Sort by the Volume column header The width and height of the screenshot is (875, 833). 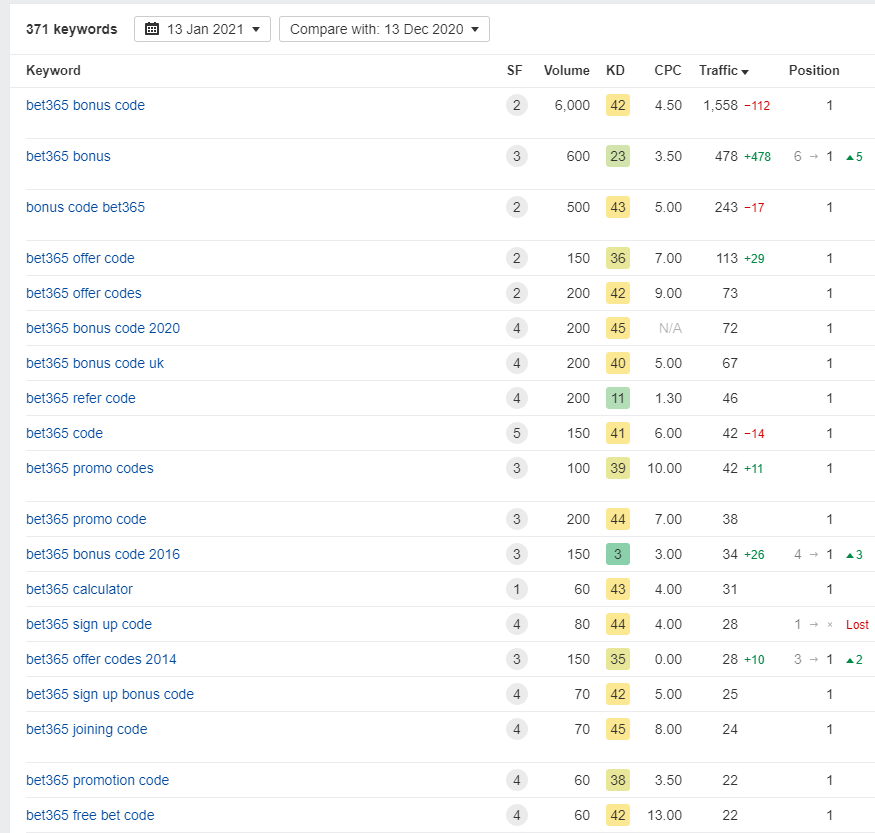566,71
